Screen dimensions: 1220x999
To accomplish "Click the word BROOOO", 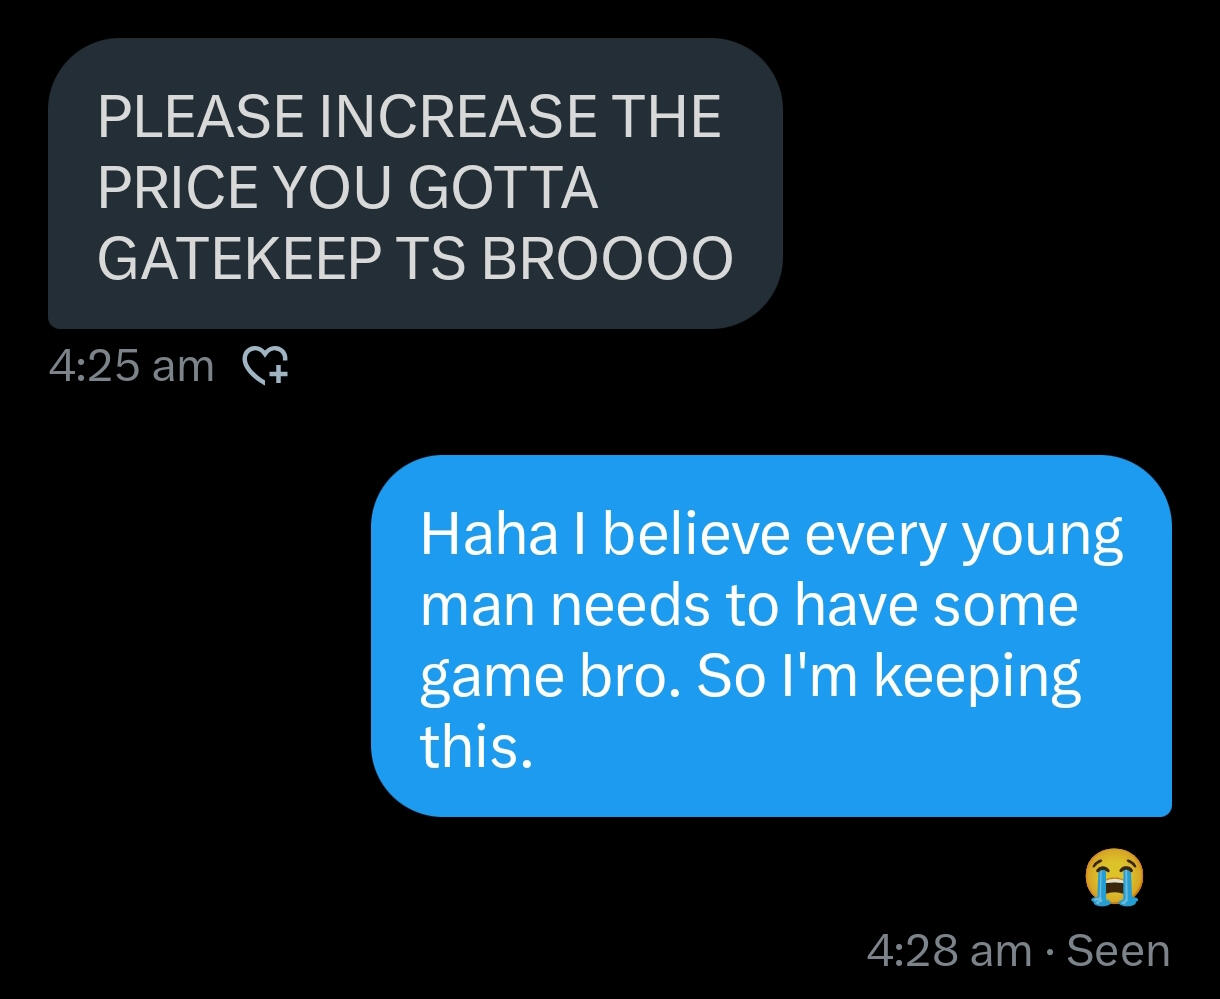I will coord(607,259).
